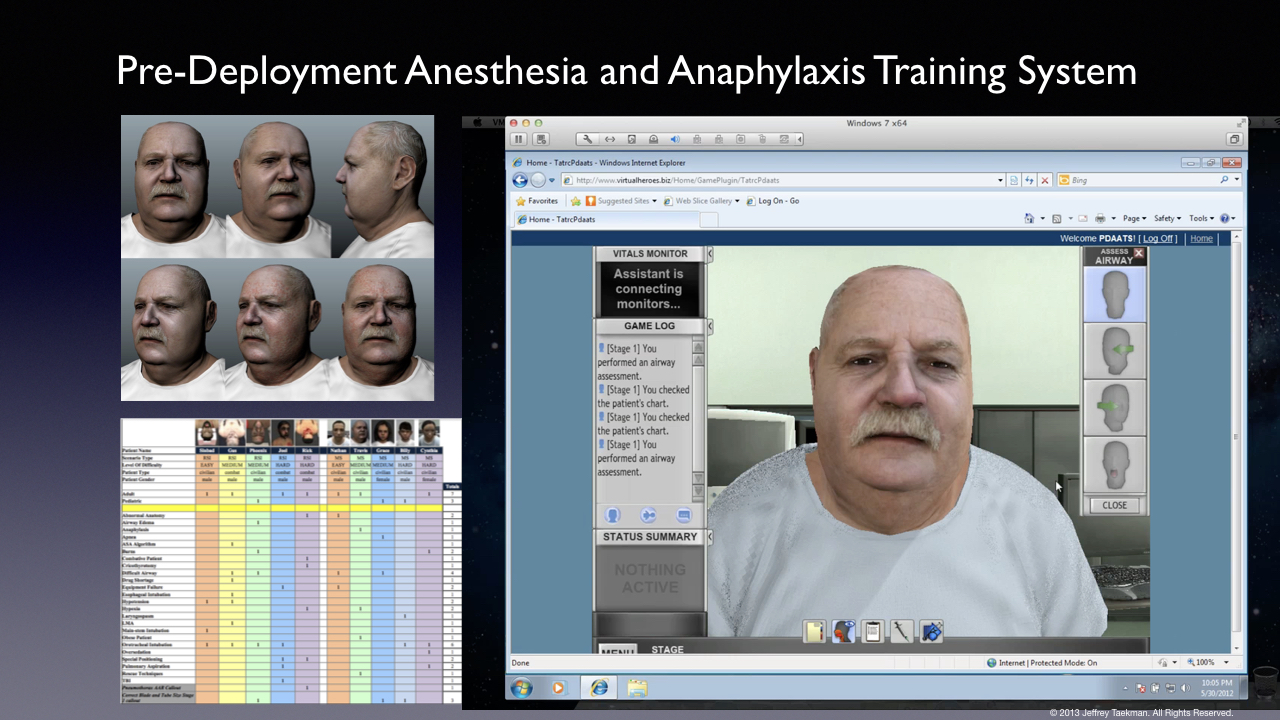1280x720 pixels.
Task: Click the IE Home page icon
Action: [x=1030, y=218]
